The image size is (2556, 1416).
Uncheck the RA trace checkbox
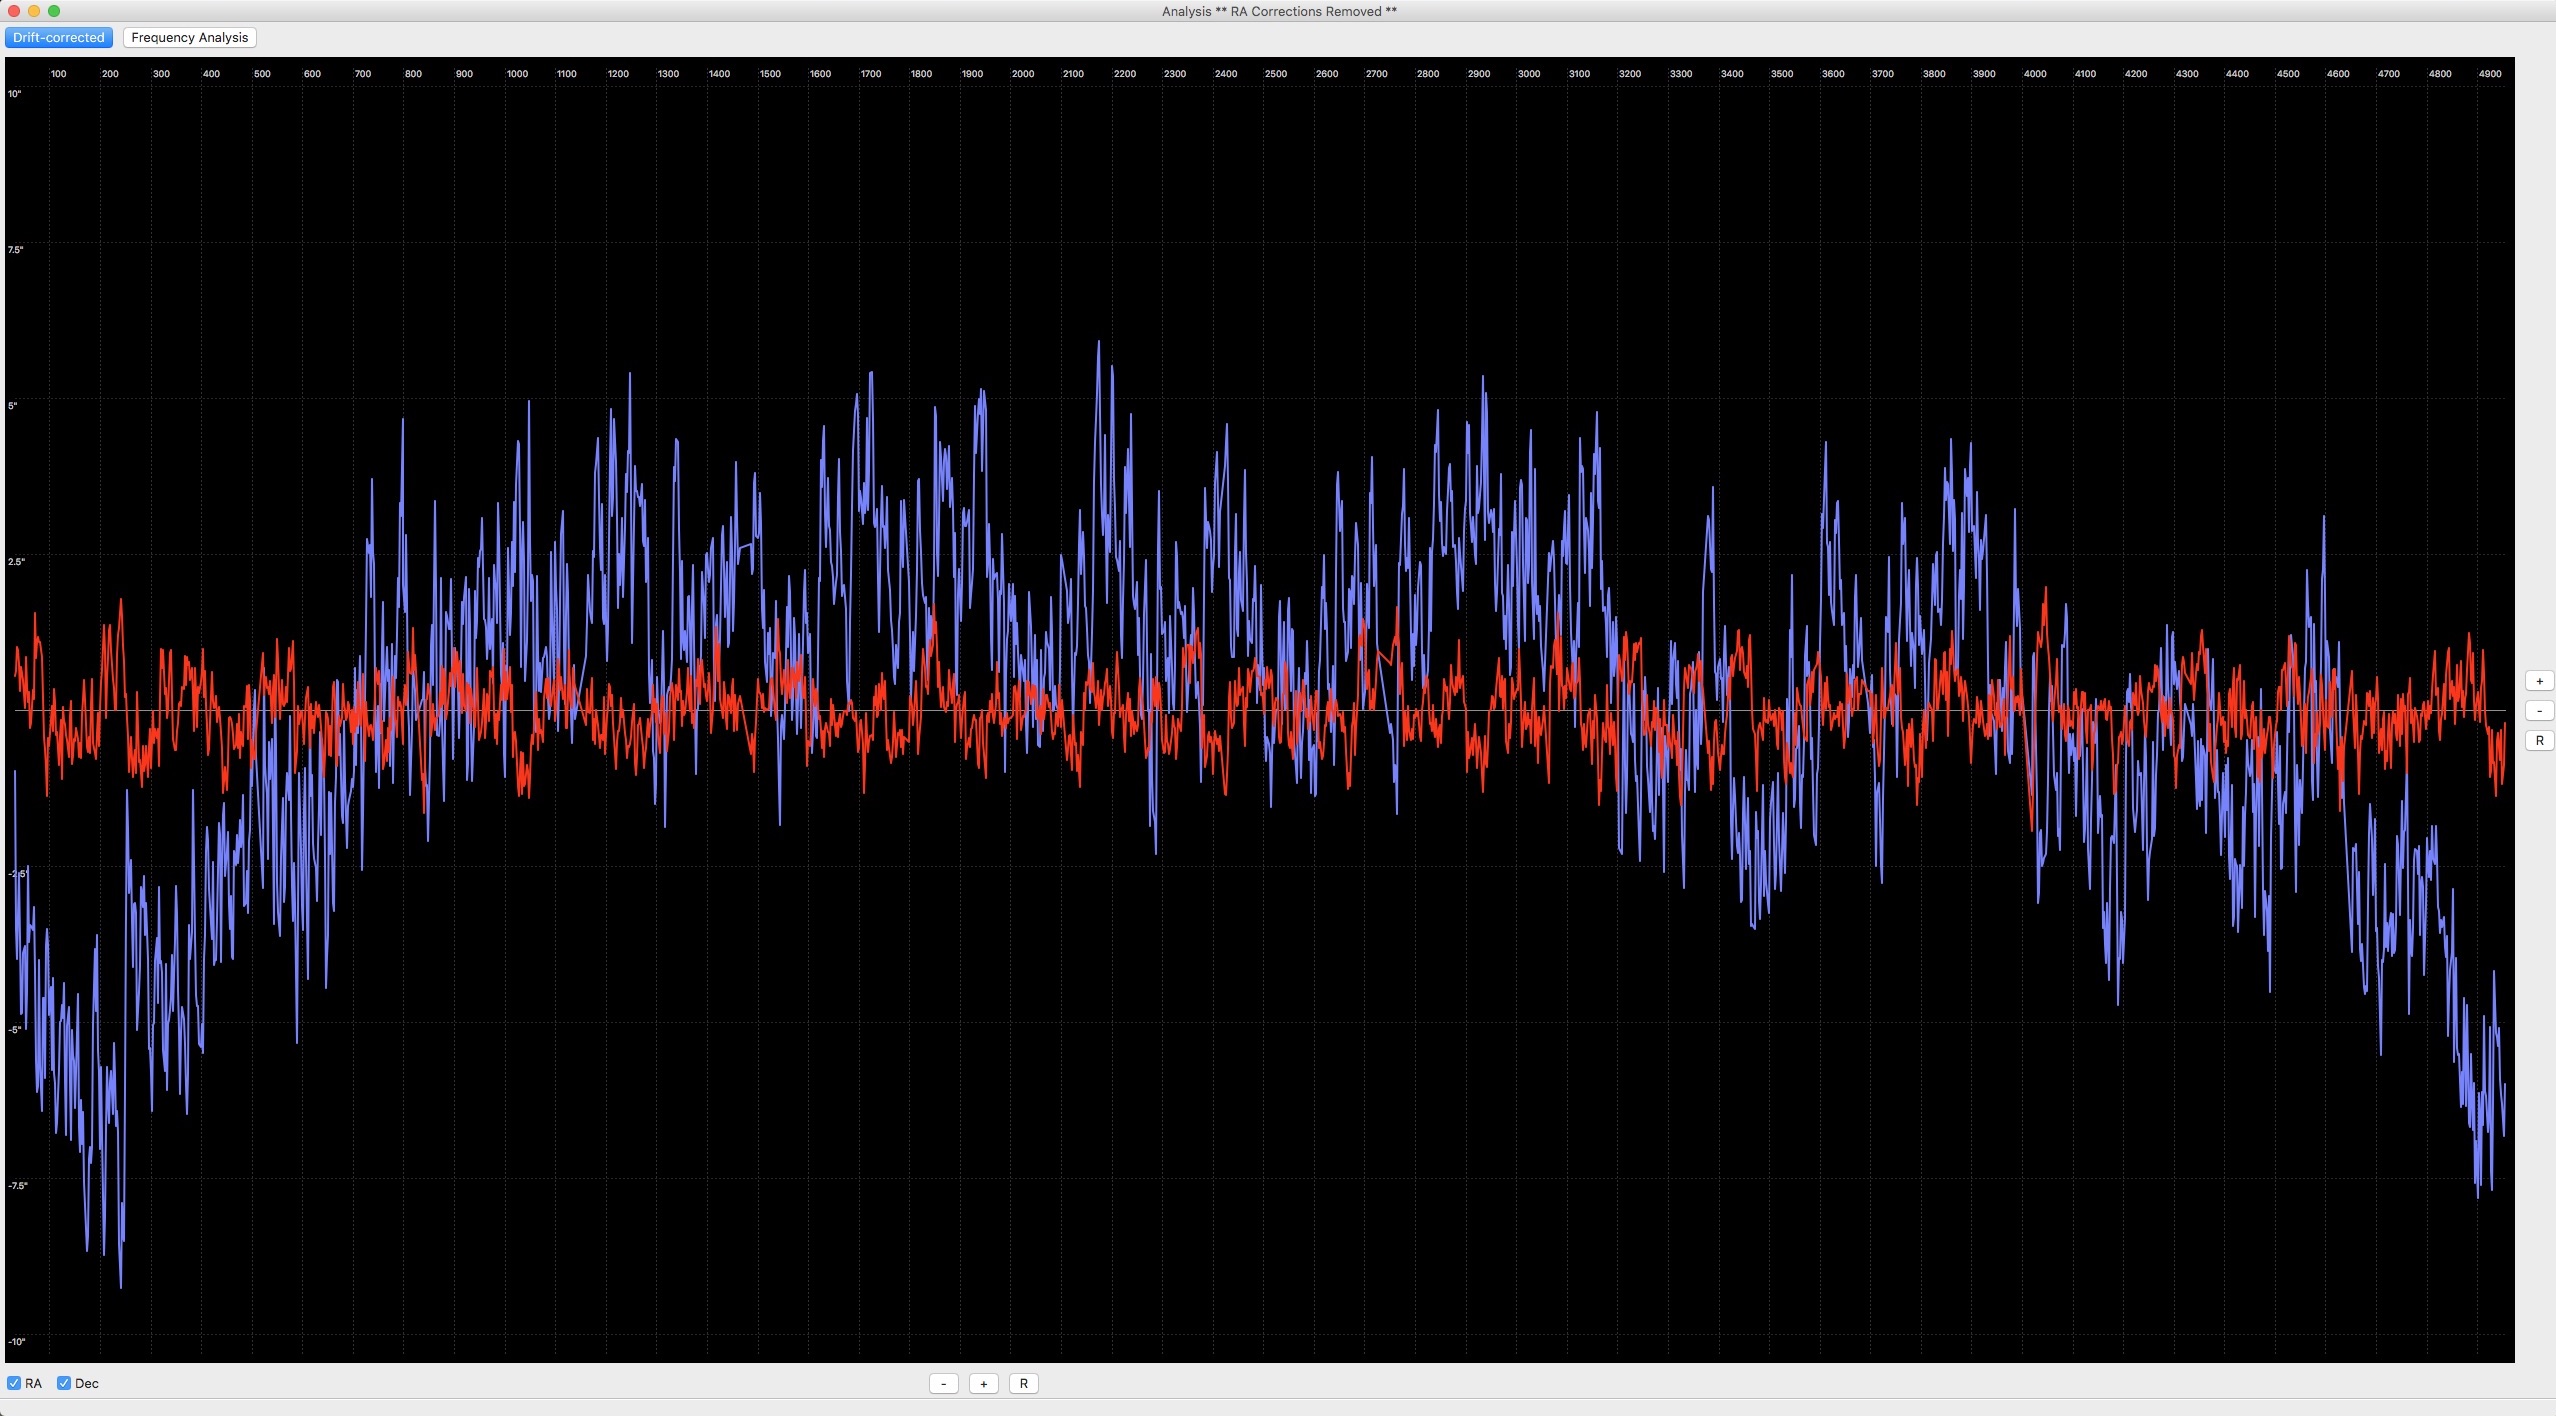click(14, 1383)
